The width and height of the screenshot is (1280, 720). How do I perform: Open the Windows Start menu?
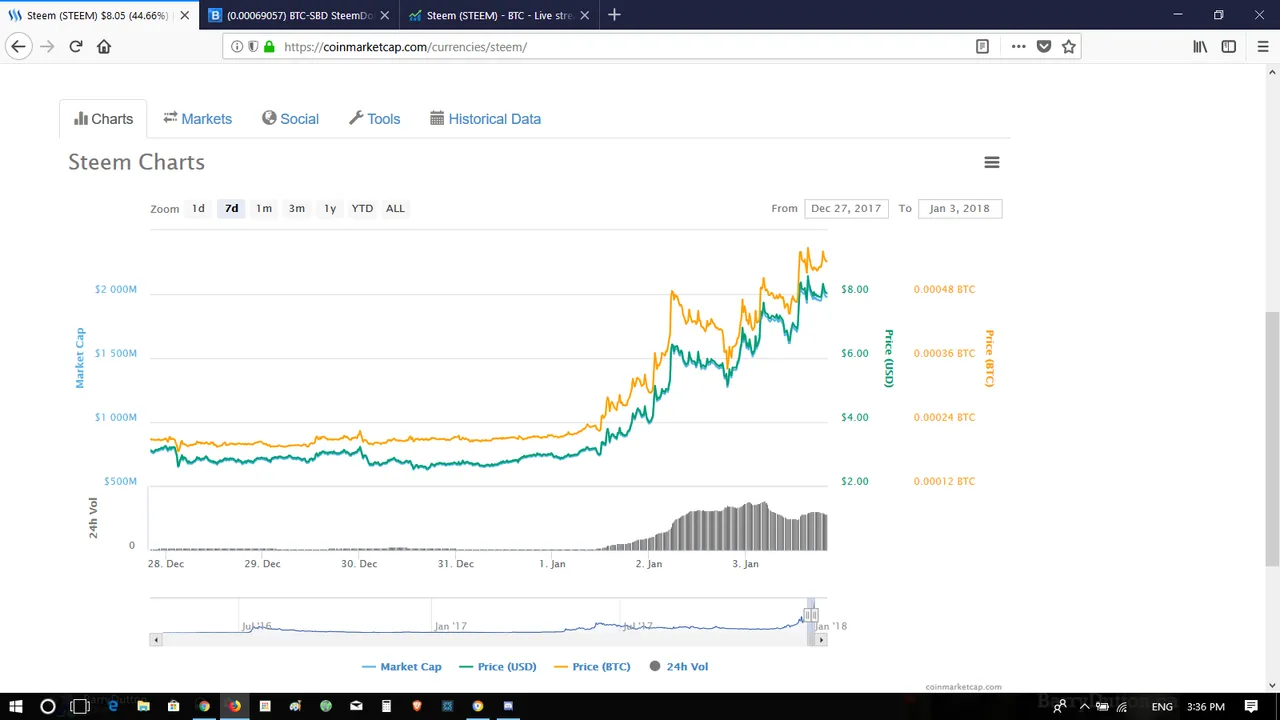click(16, 706)
